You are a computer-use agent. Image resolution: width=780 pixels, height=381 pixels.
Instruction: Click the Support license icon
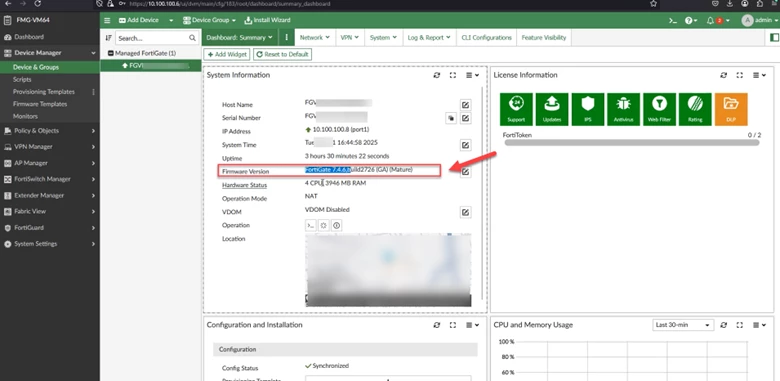[x=516, y=109]
